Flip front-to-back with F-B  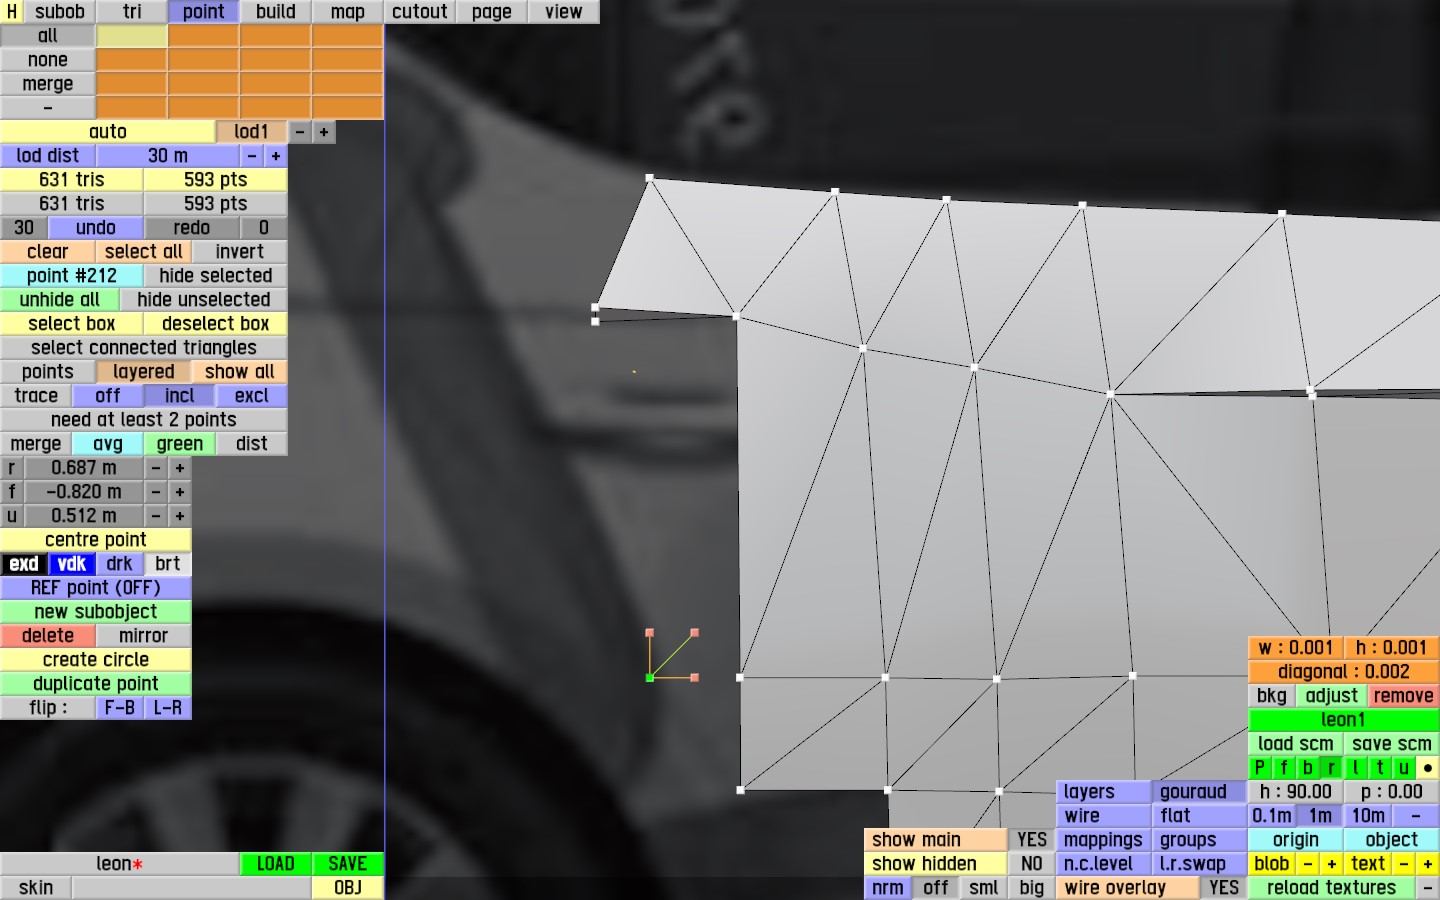[120, 708]
